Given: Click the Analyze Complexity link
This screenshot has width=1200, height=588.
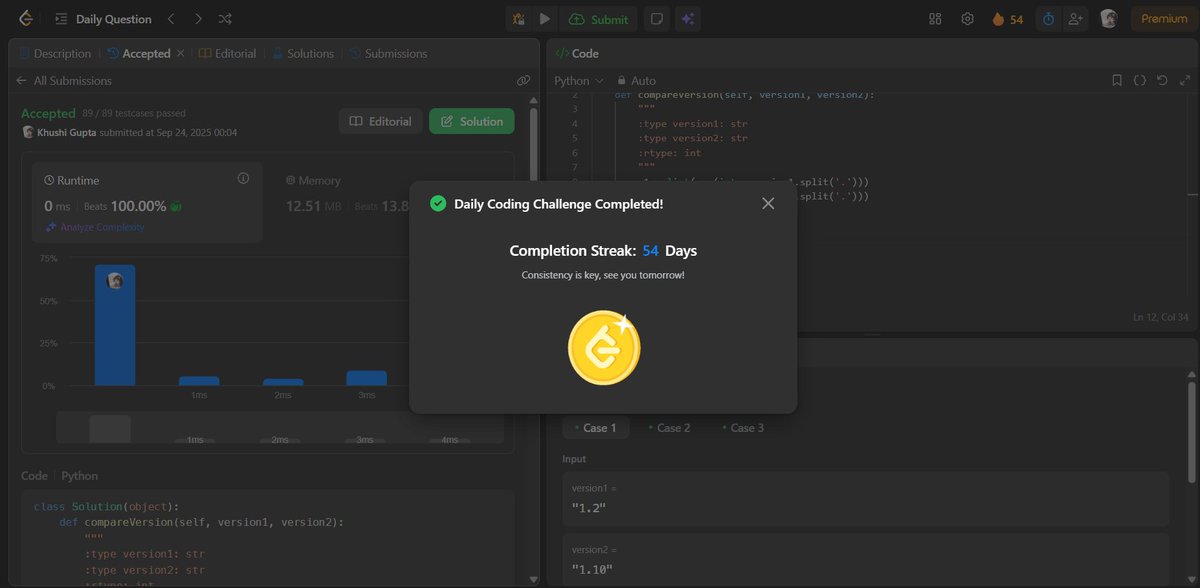Looking at the screenshot, I should point(95,227).
